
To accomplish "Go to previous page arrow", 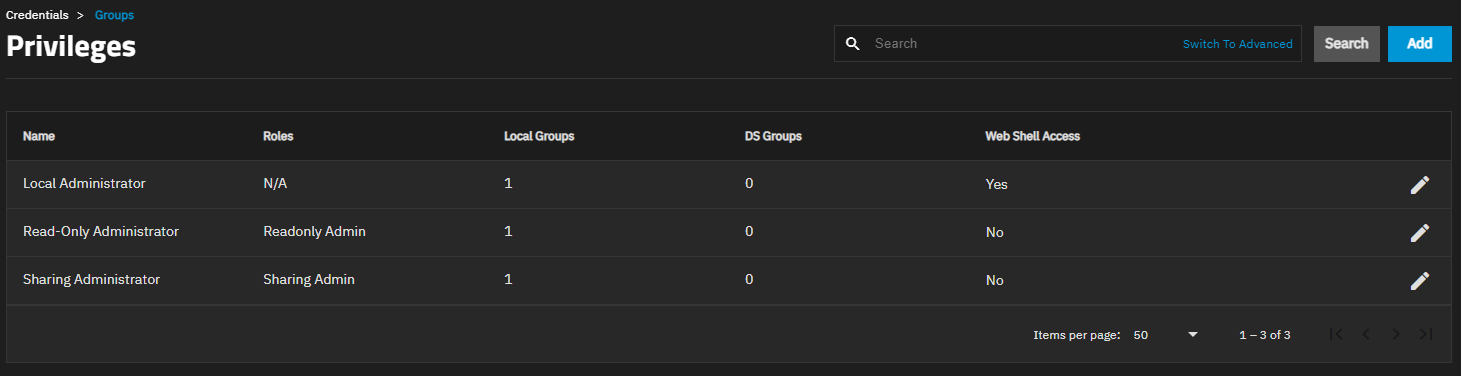I will [x=1365, y=334].
